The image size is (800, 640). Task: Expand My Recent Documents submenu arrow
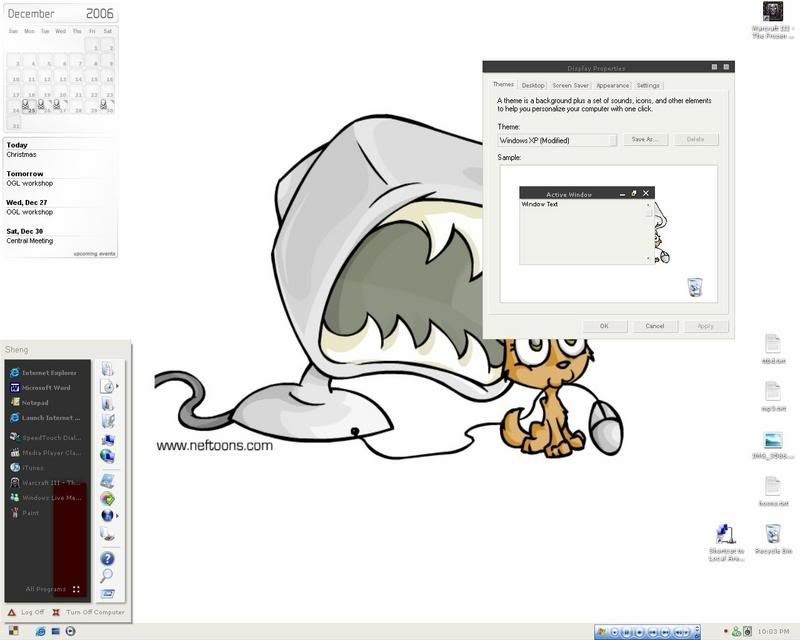point(117,386)
